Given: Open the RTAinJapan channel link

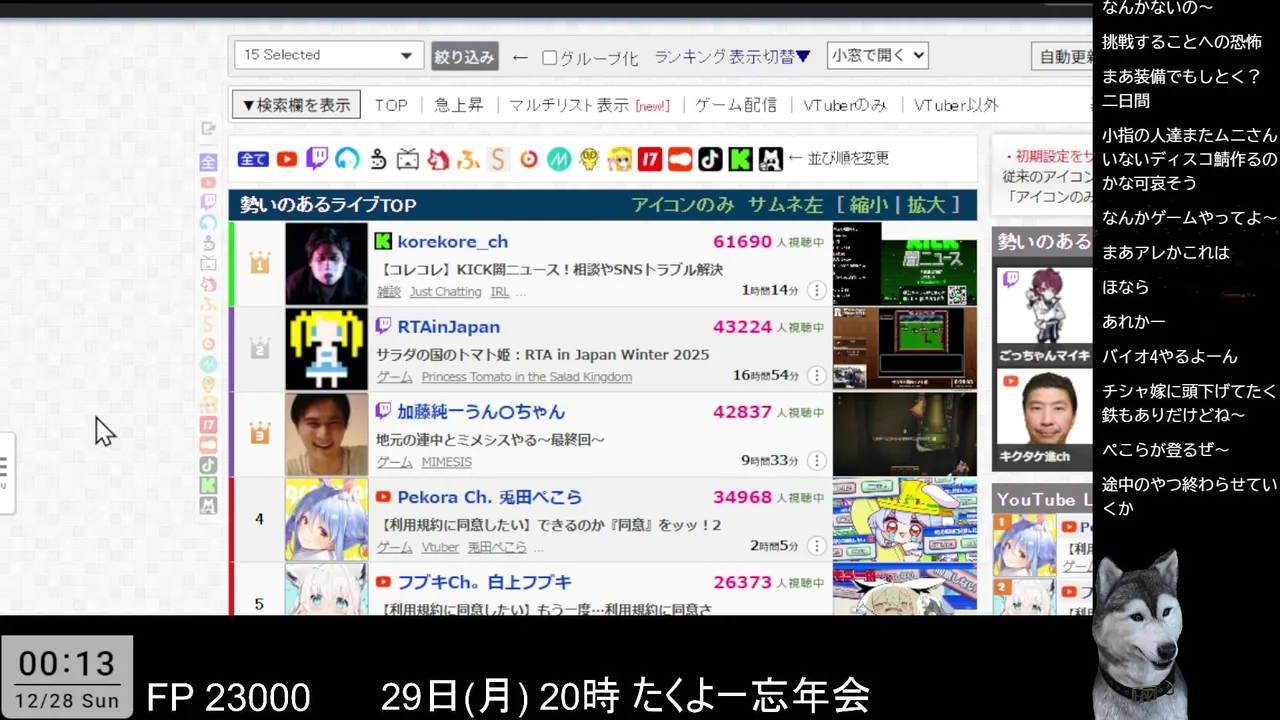Looking at the screenshot, I should (448, 327).
